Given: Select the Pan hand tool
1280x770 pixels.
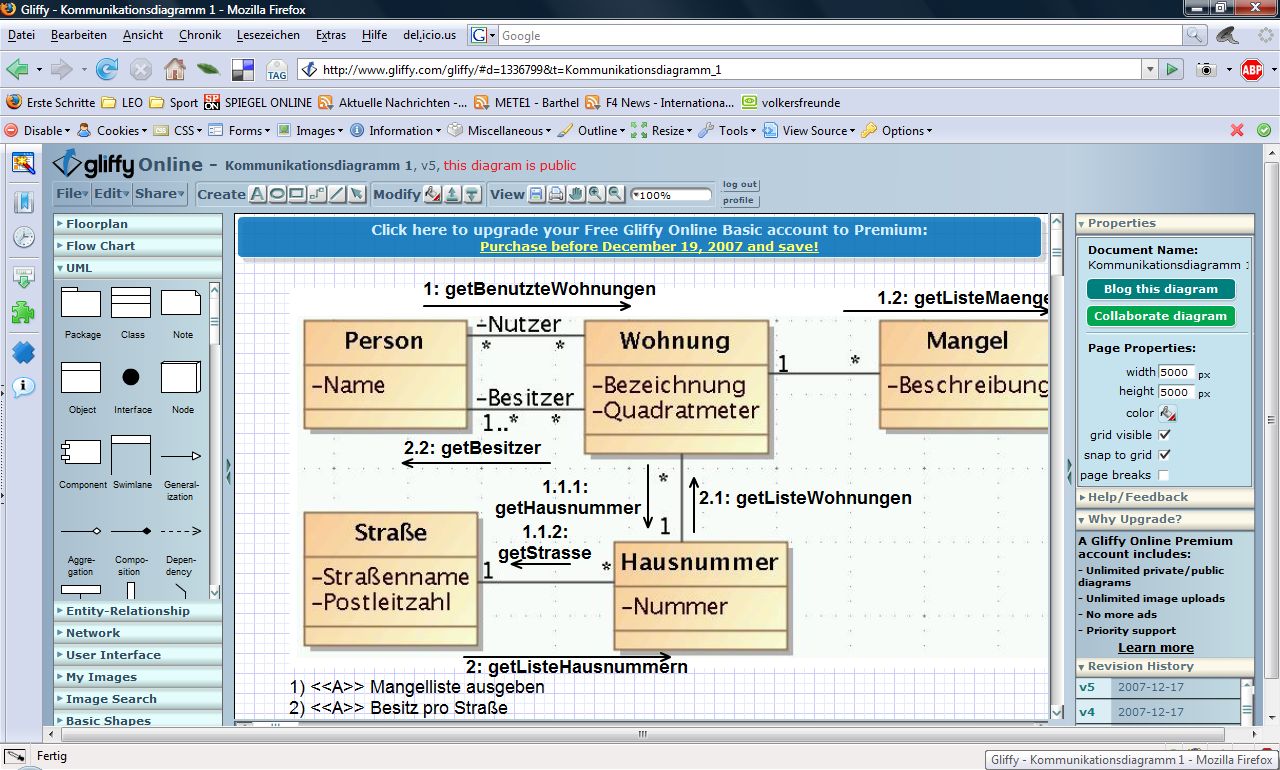Looking at the screenshot, I should click(x=576, y=194).
